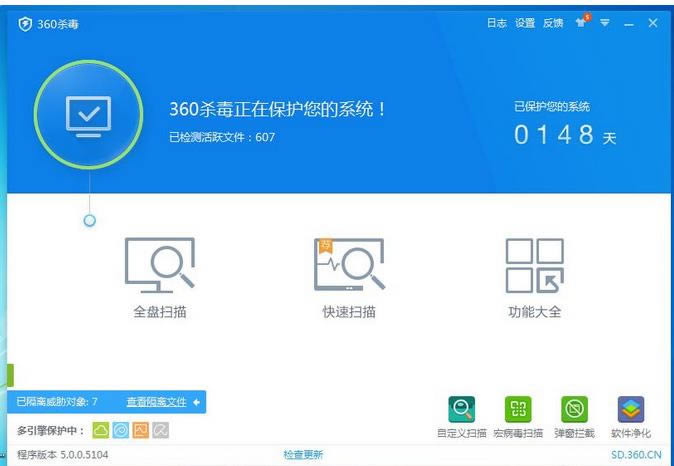Viewport: 674px width, 466px height.
Task: Click the protection status monitor circle icon
Action: [x=88, y=116]
